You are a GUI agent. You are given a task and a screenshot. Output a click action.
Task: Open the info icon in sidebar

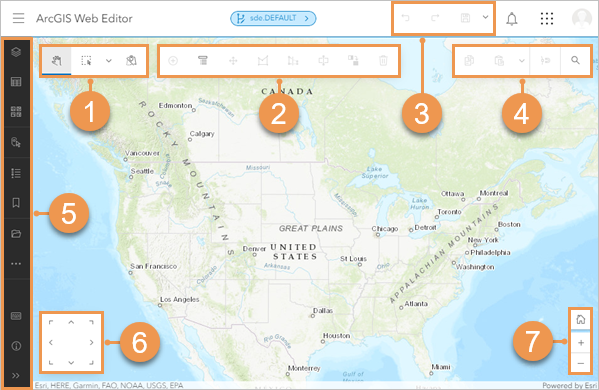pyautogui.click(x=16, y=346)
